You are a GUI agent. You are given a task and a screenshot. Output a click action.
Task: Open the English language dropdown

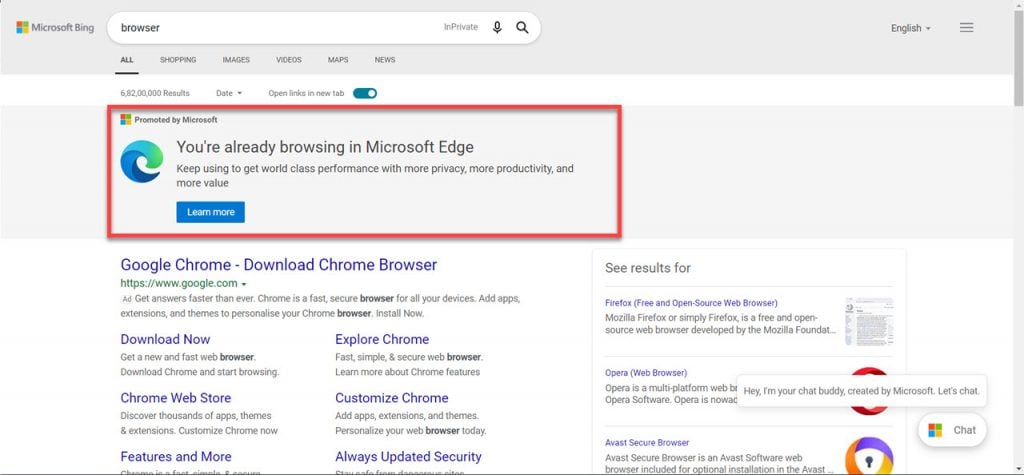(x=910, y=28)
